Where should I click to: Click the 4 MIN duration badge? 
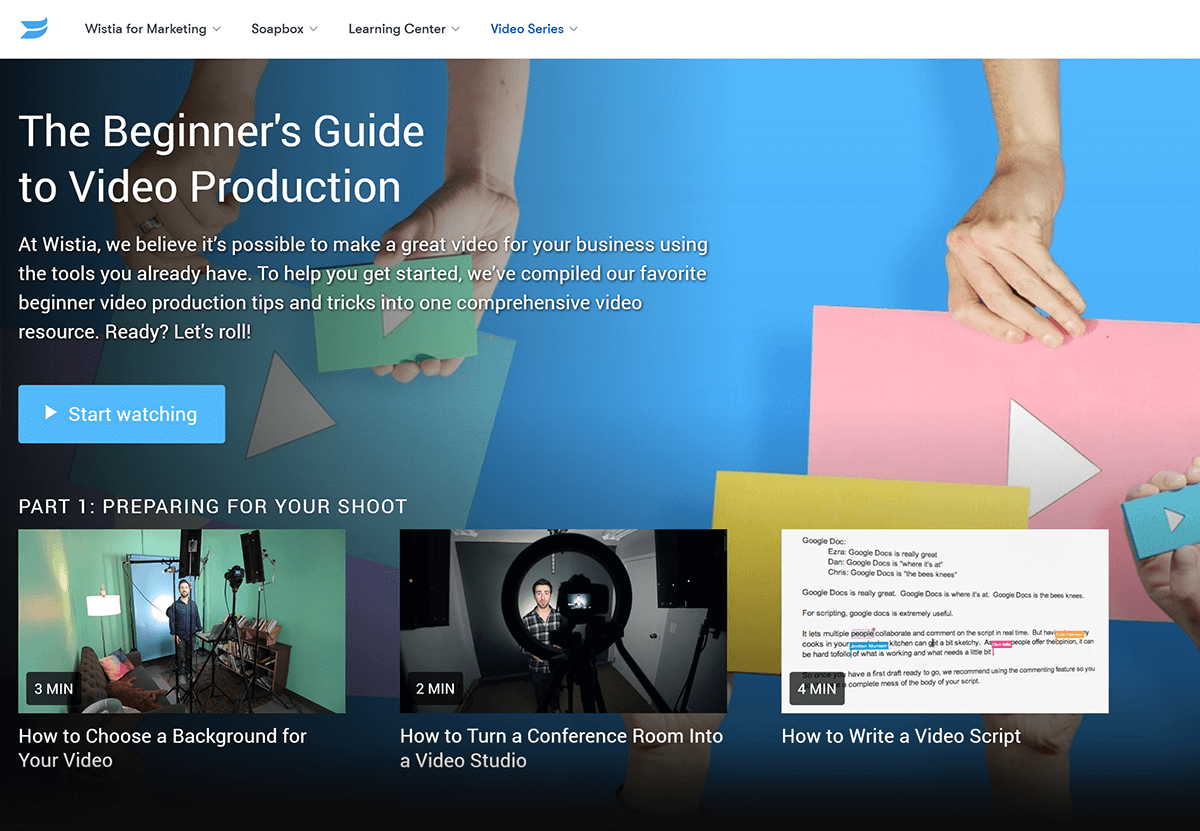click(x=817, y=688)
